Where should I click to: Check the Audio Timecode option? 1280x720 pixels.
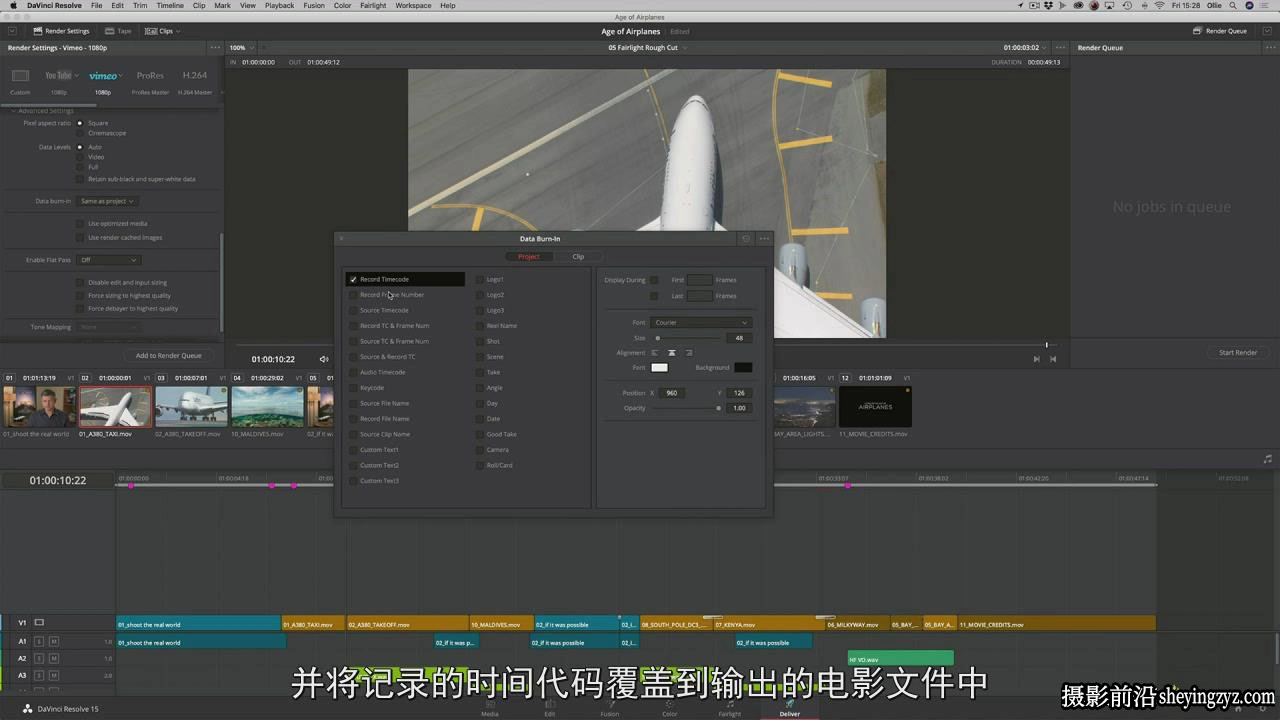353,372
